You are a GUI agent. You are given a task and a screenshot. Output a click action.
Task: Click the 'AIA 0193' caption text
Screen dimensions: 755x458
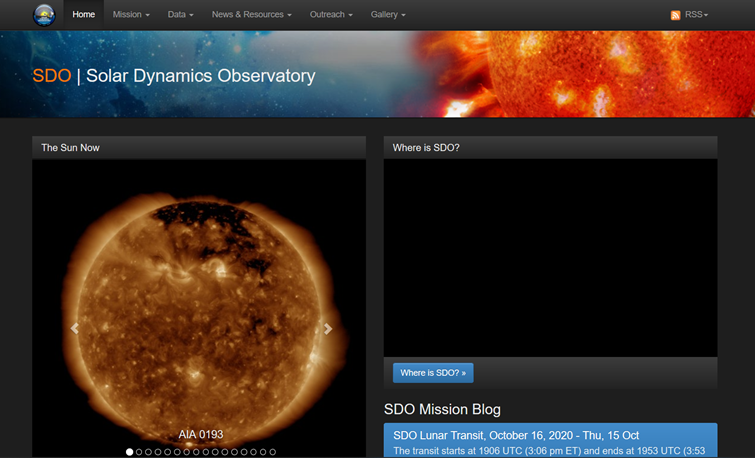(201, 434)
